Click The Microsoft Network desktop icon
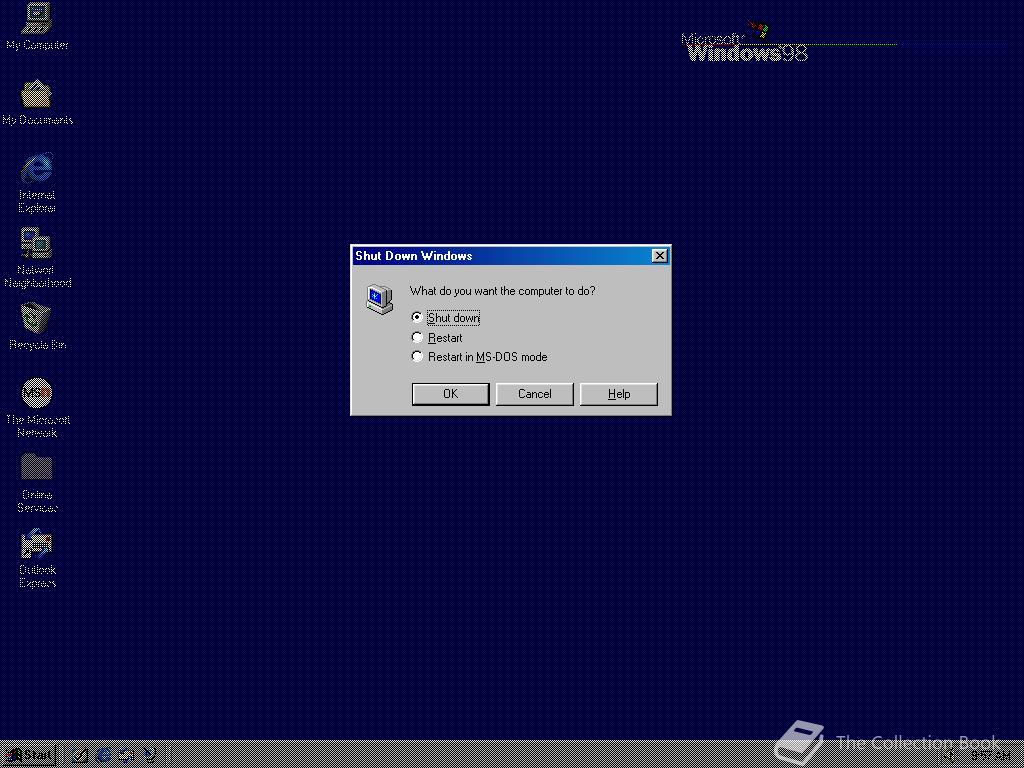 (37, 408)
